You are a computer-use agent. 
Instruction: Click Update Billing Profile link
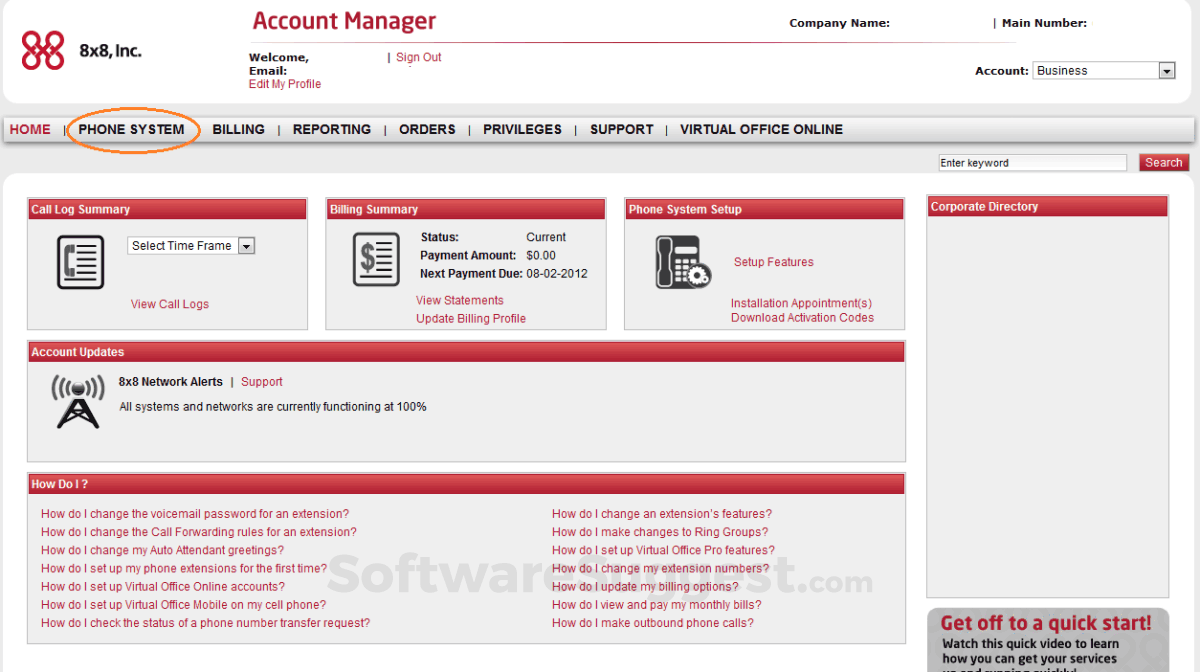click(471, 318)
